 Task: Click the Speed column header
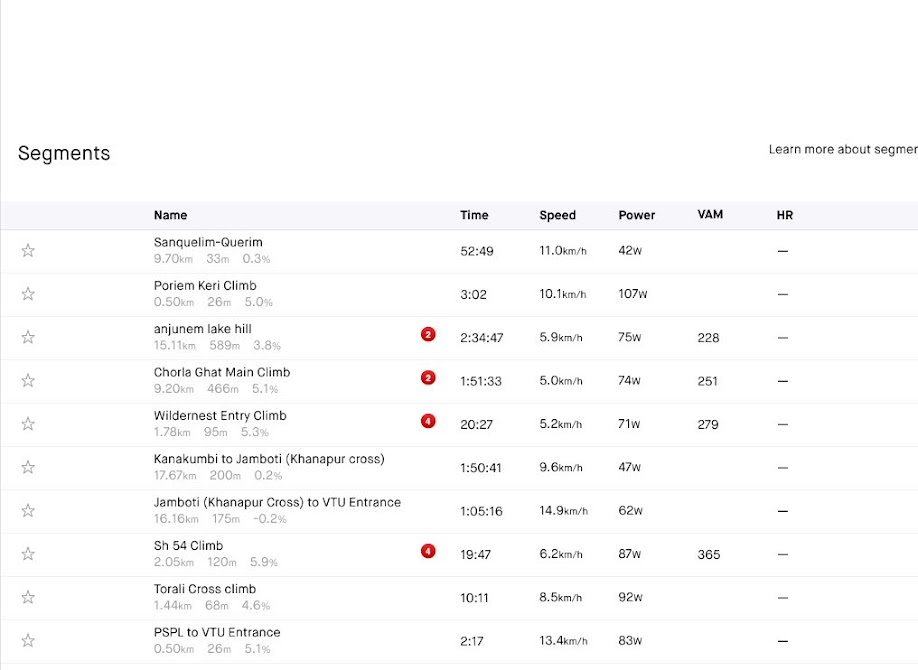[x=557, y=215]
